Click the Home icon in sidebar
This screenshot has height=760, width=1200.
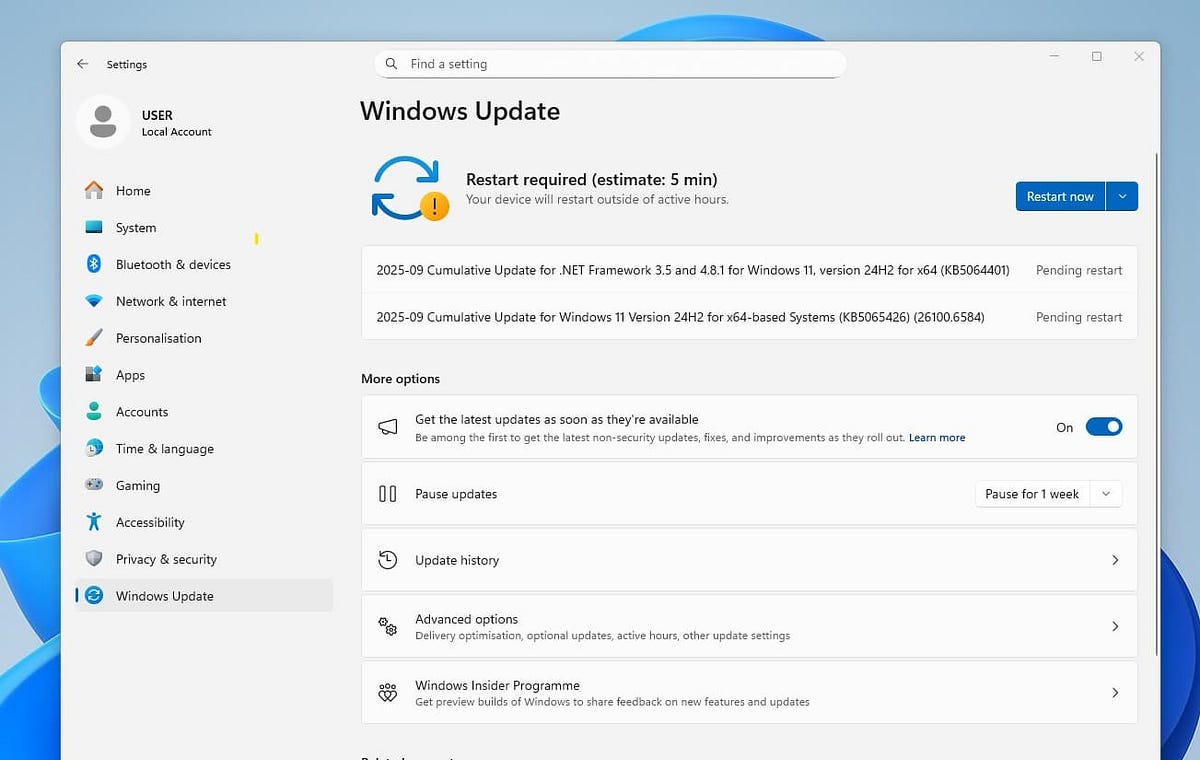click(94, 190)
